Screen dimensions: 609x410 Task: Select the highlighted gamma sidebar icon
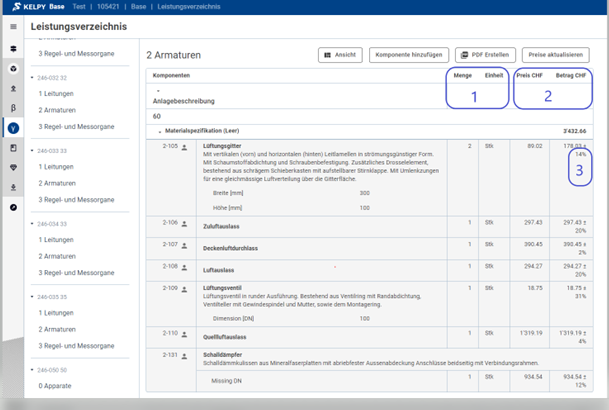pos(13,127)
